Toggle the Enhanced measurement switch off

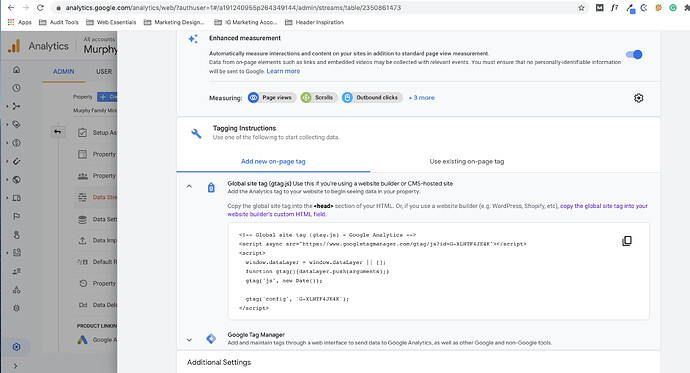[634, 55]
